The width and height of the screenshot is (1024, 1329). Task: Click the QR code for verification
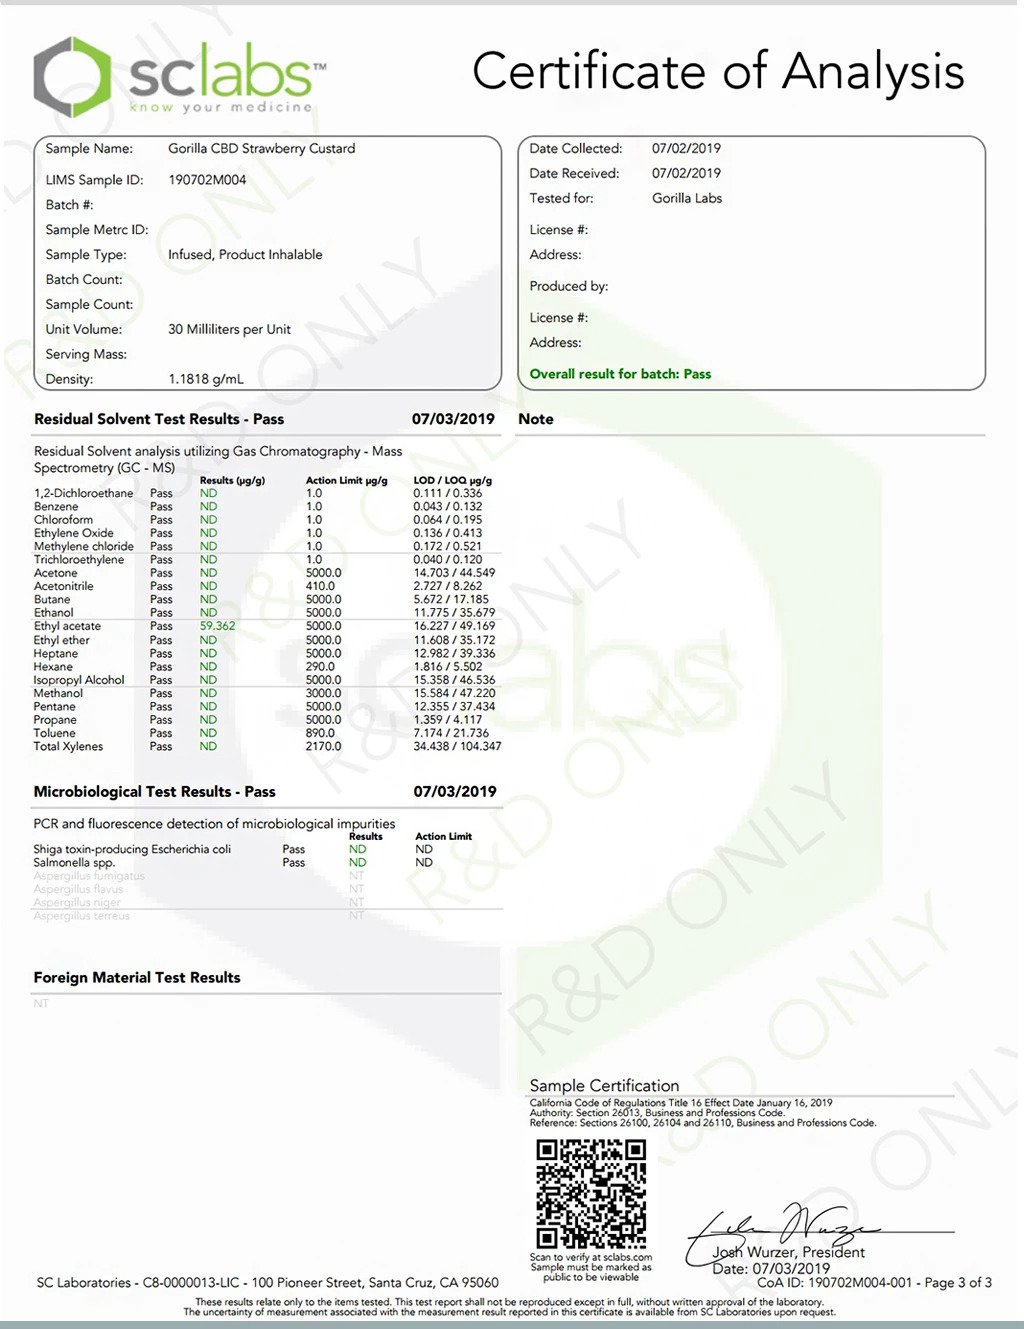tap(591, 1194)
